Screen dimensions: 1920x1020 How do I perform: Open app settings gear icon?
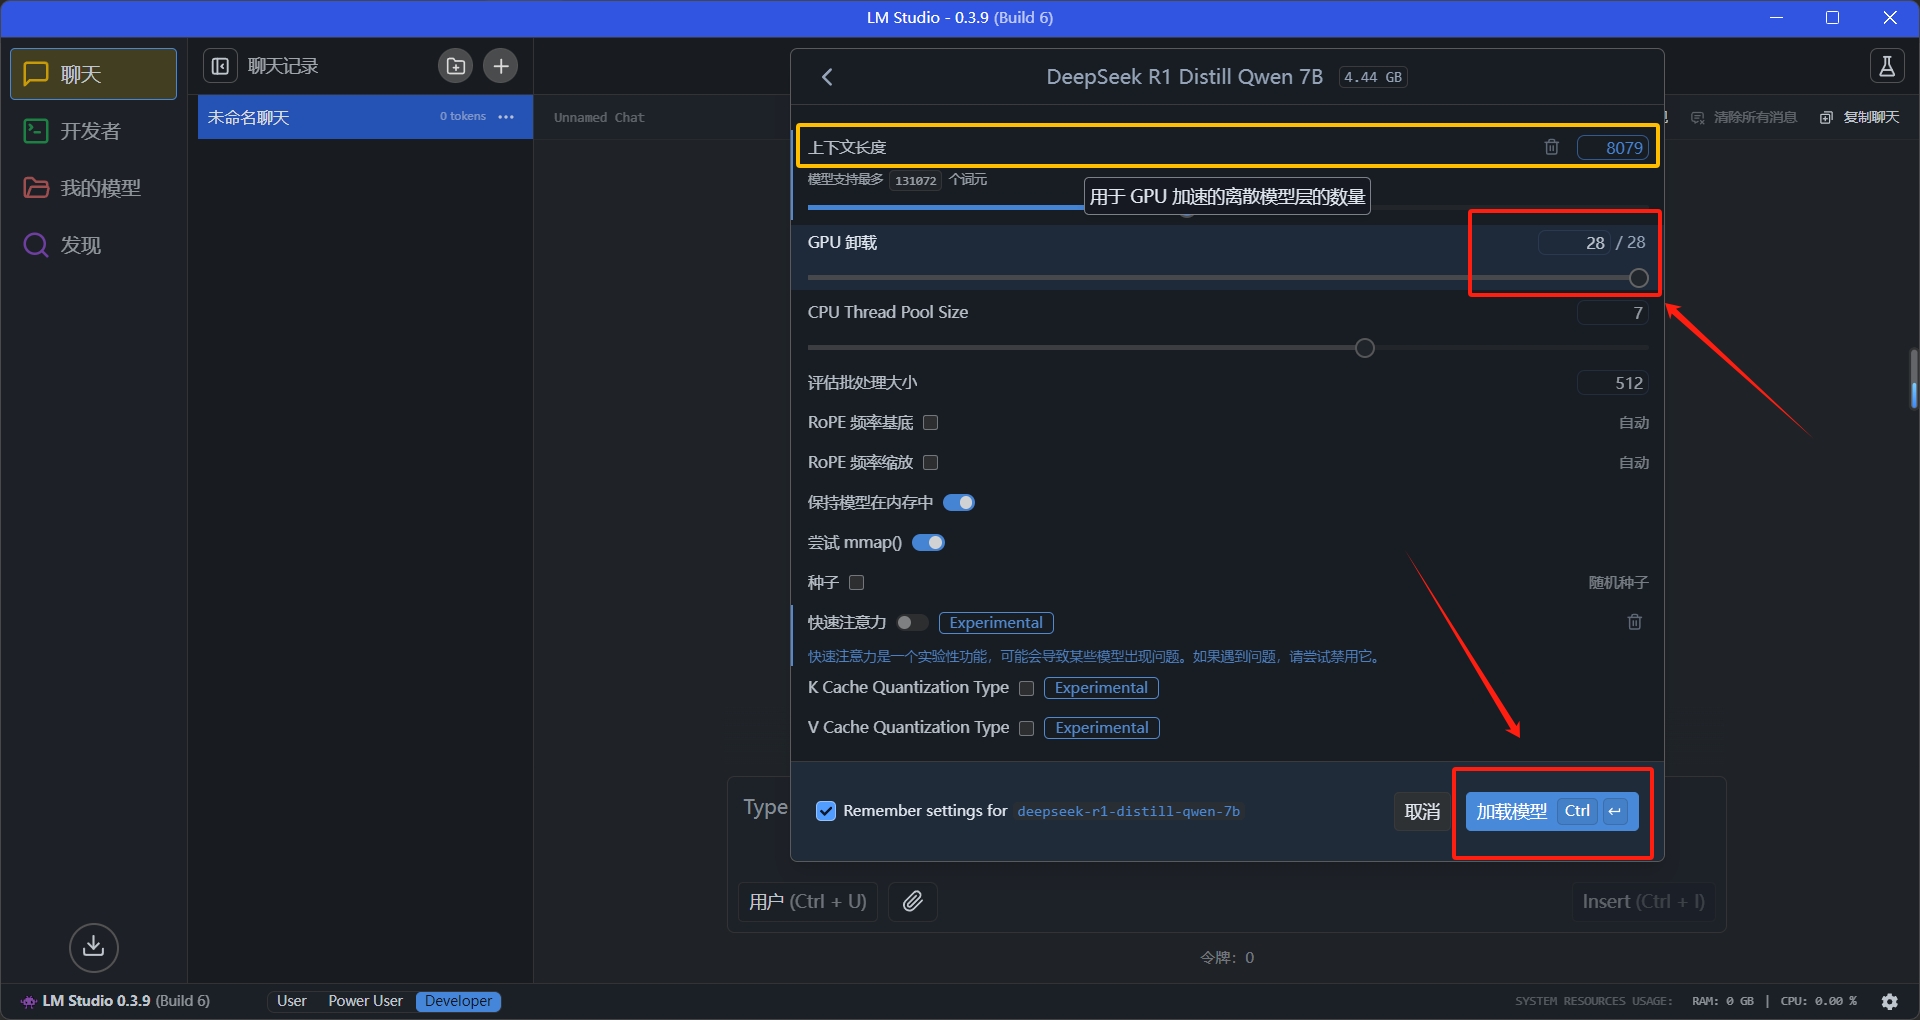(x=1890, y=1000)
